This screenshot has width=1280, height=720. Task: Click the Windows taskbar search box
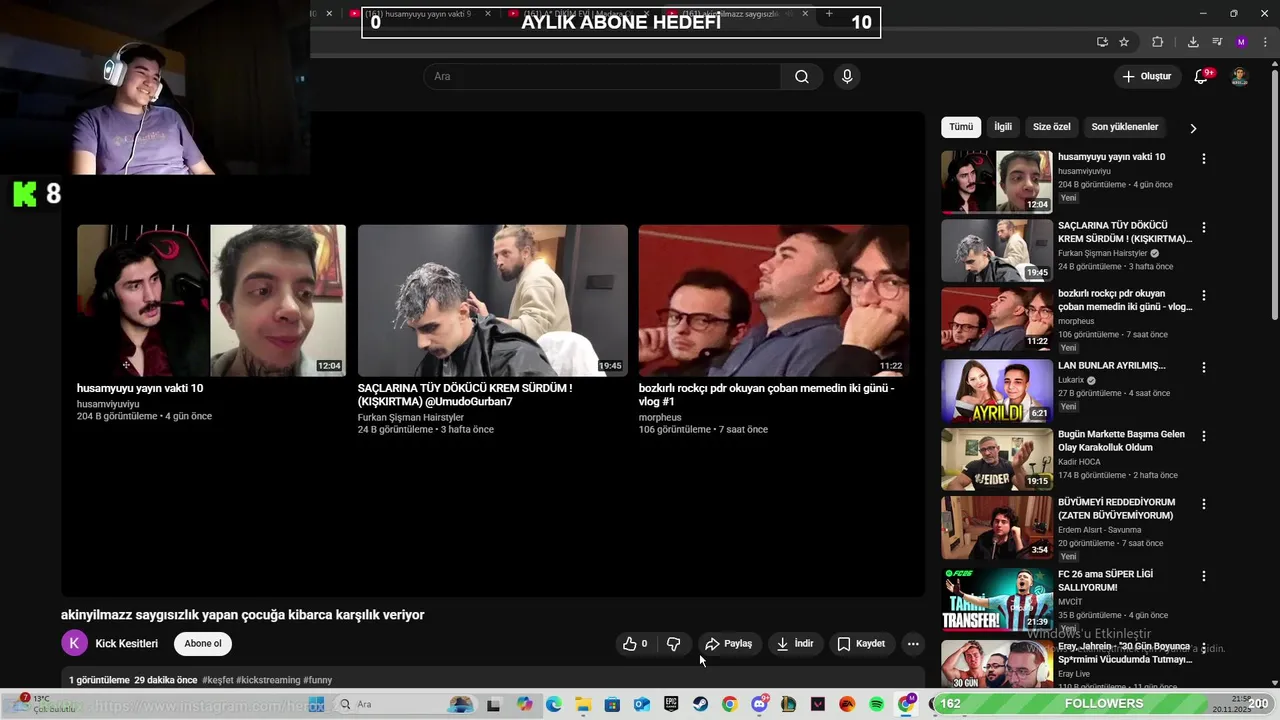pyautogui.click(x=403, y=704)
